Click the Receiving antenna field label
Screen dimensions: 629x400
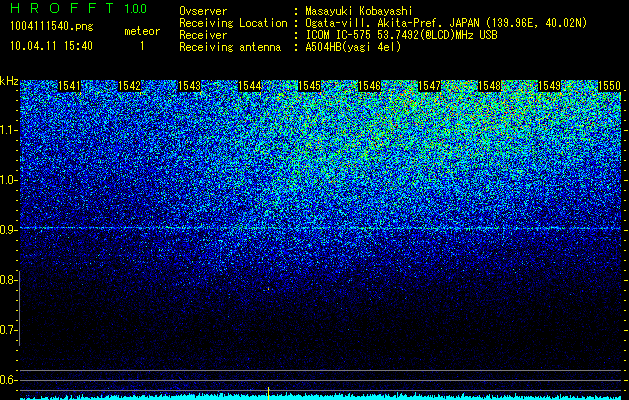[x=230, y=47]
